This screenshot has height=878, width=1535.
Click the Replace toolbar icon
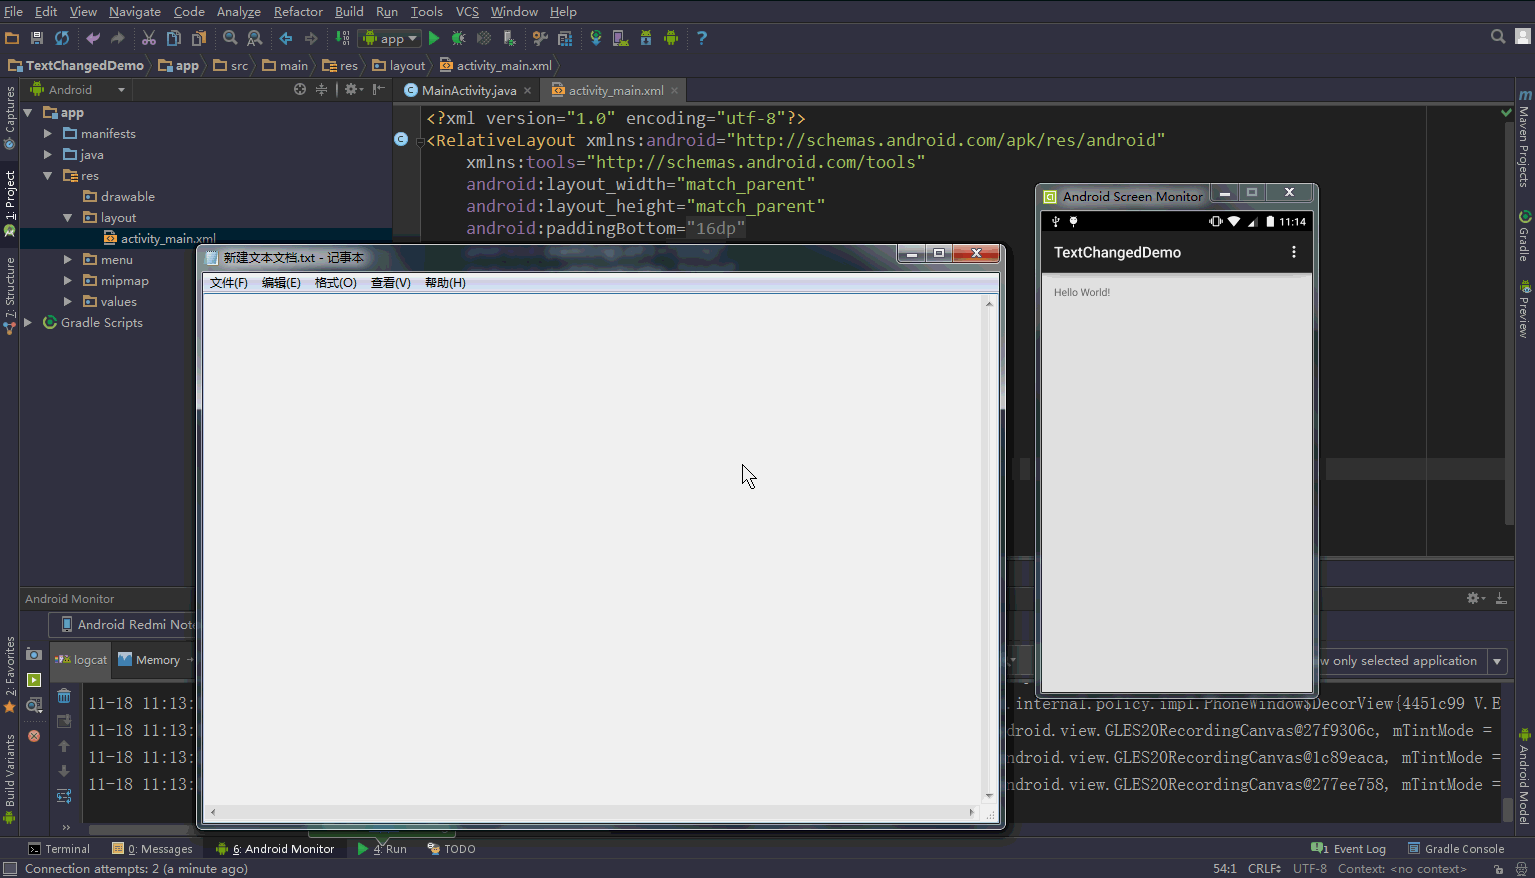point(255,38)
